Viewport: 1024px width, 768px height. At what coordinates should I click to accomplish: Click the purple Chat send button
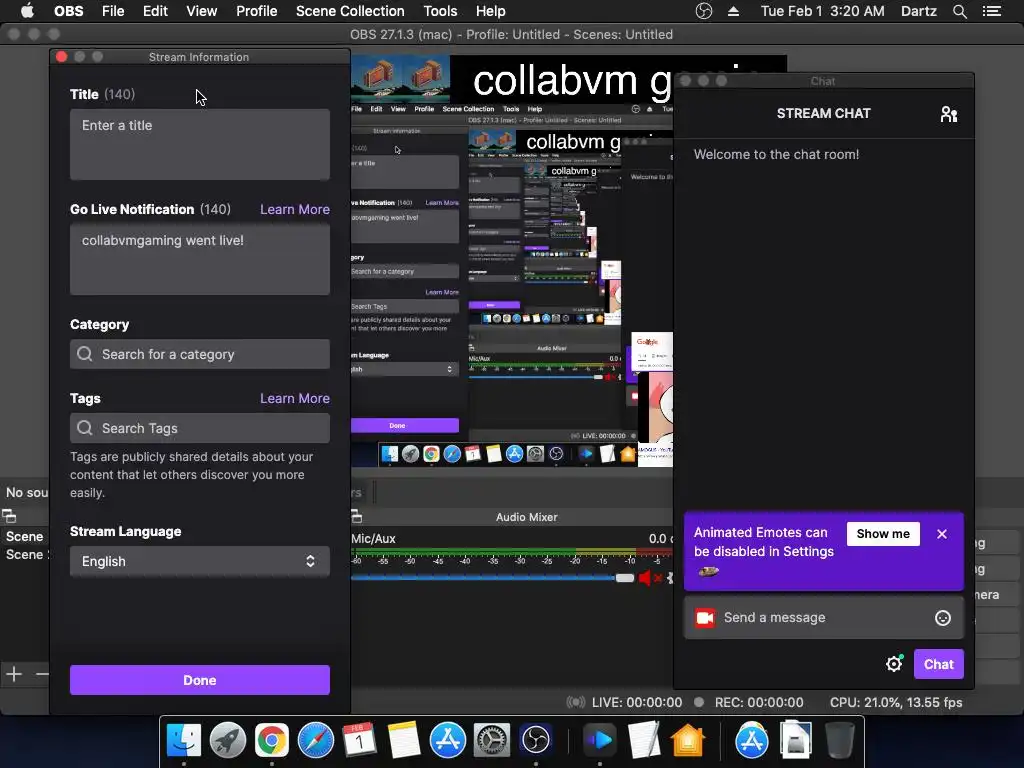938,664
